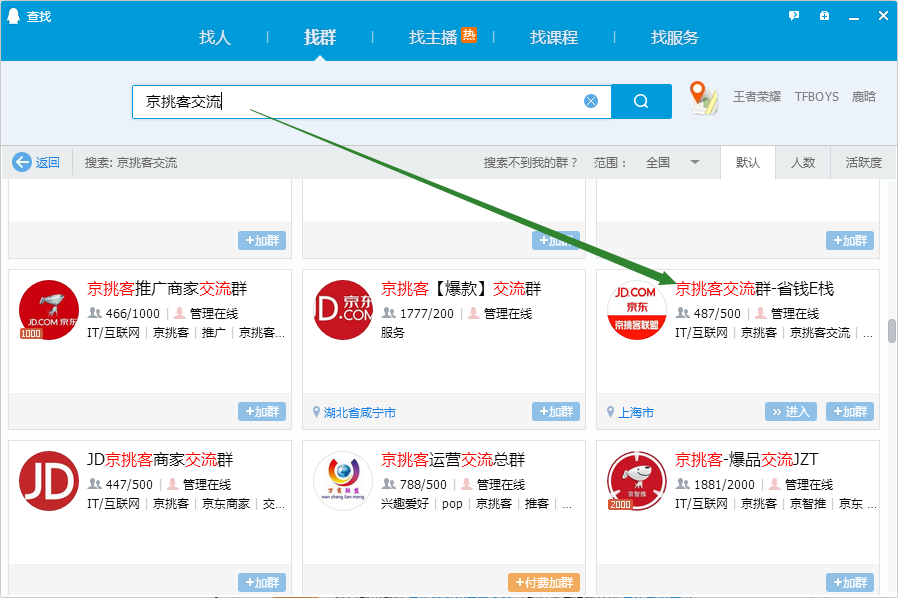Click member count 447/500
The image size is (898, 598).
[129, 485]
